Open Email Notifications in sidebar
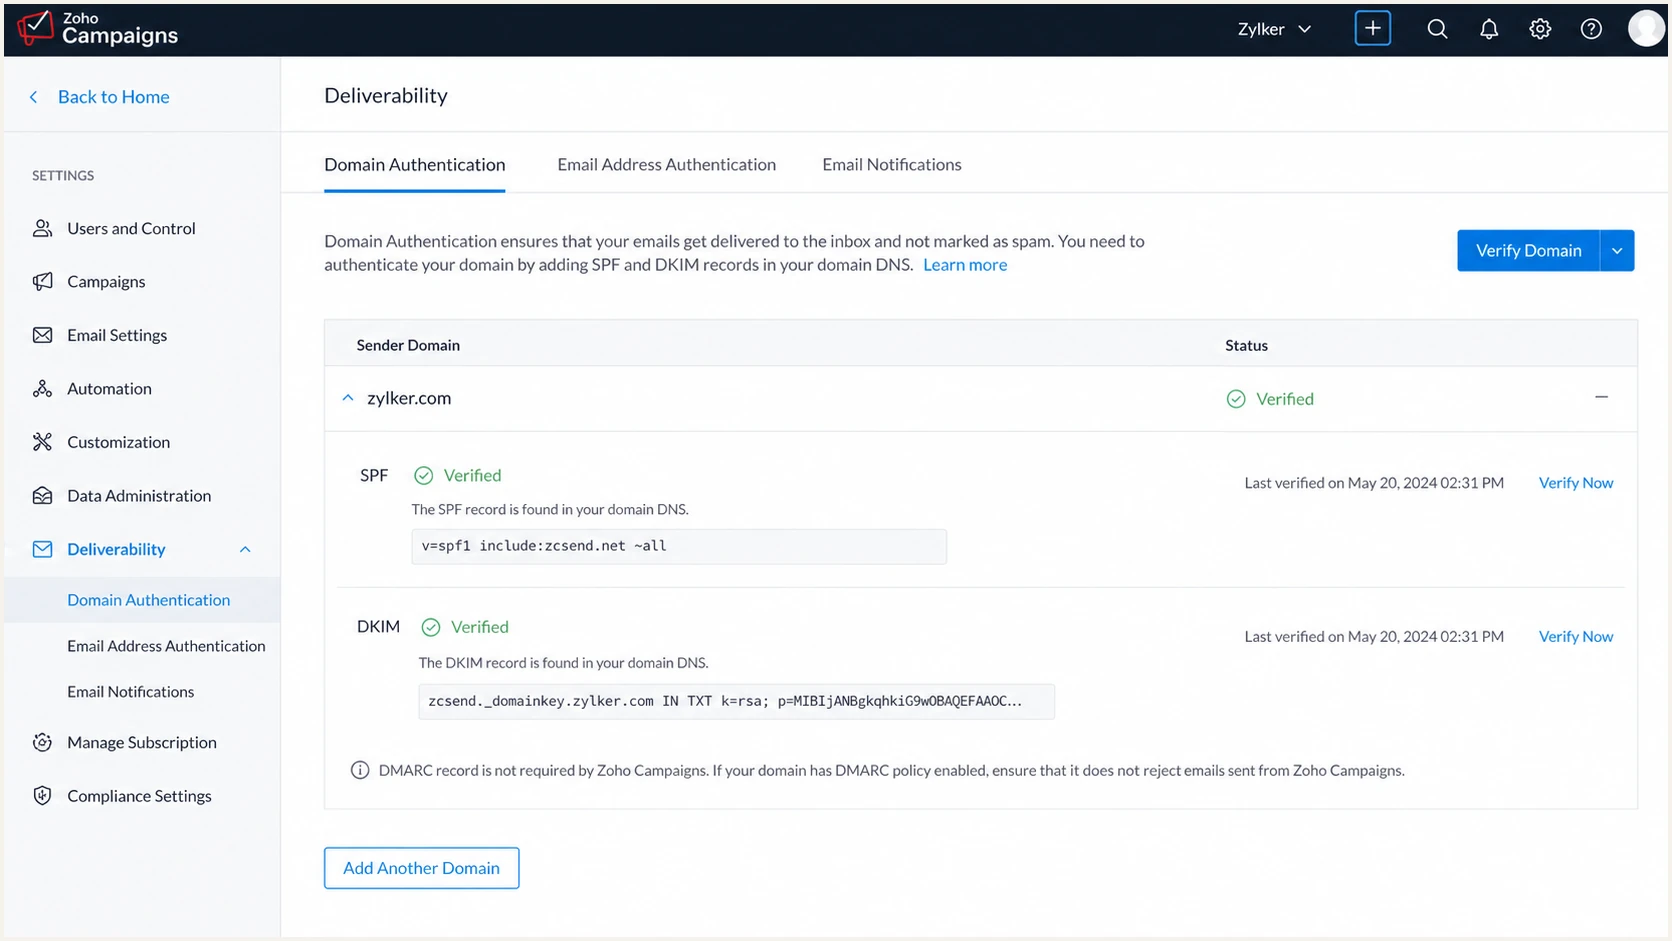 pyautogui.click(x=131, y=692)
